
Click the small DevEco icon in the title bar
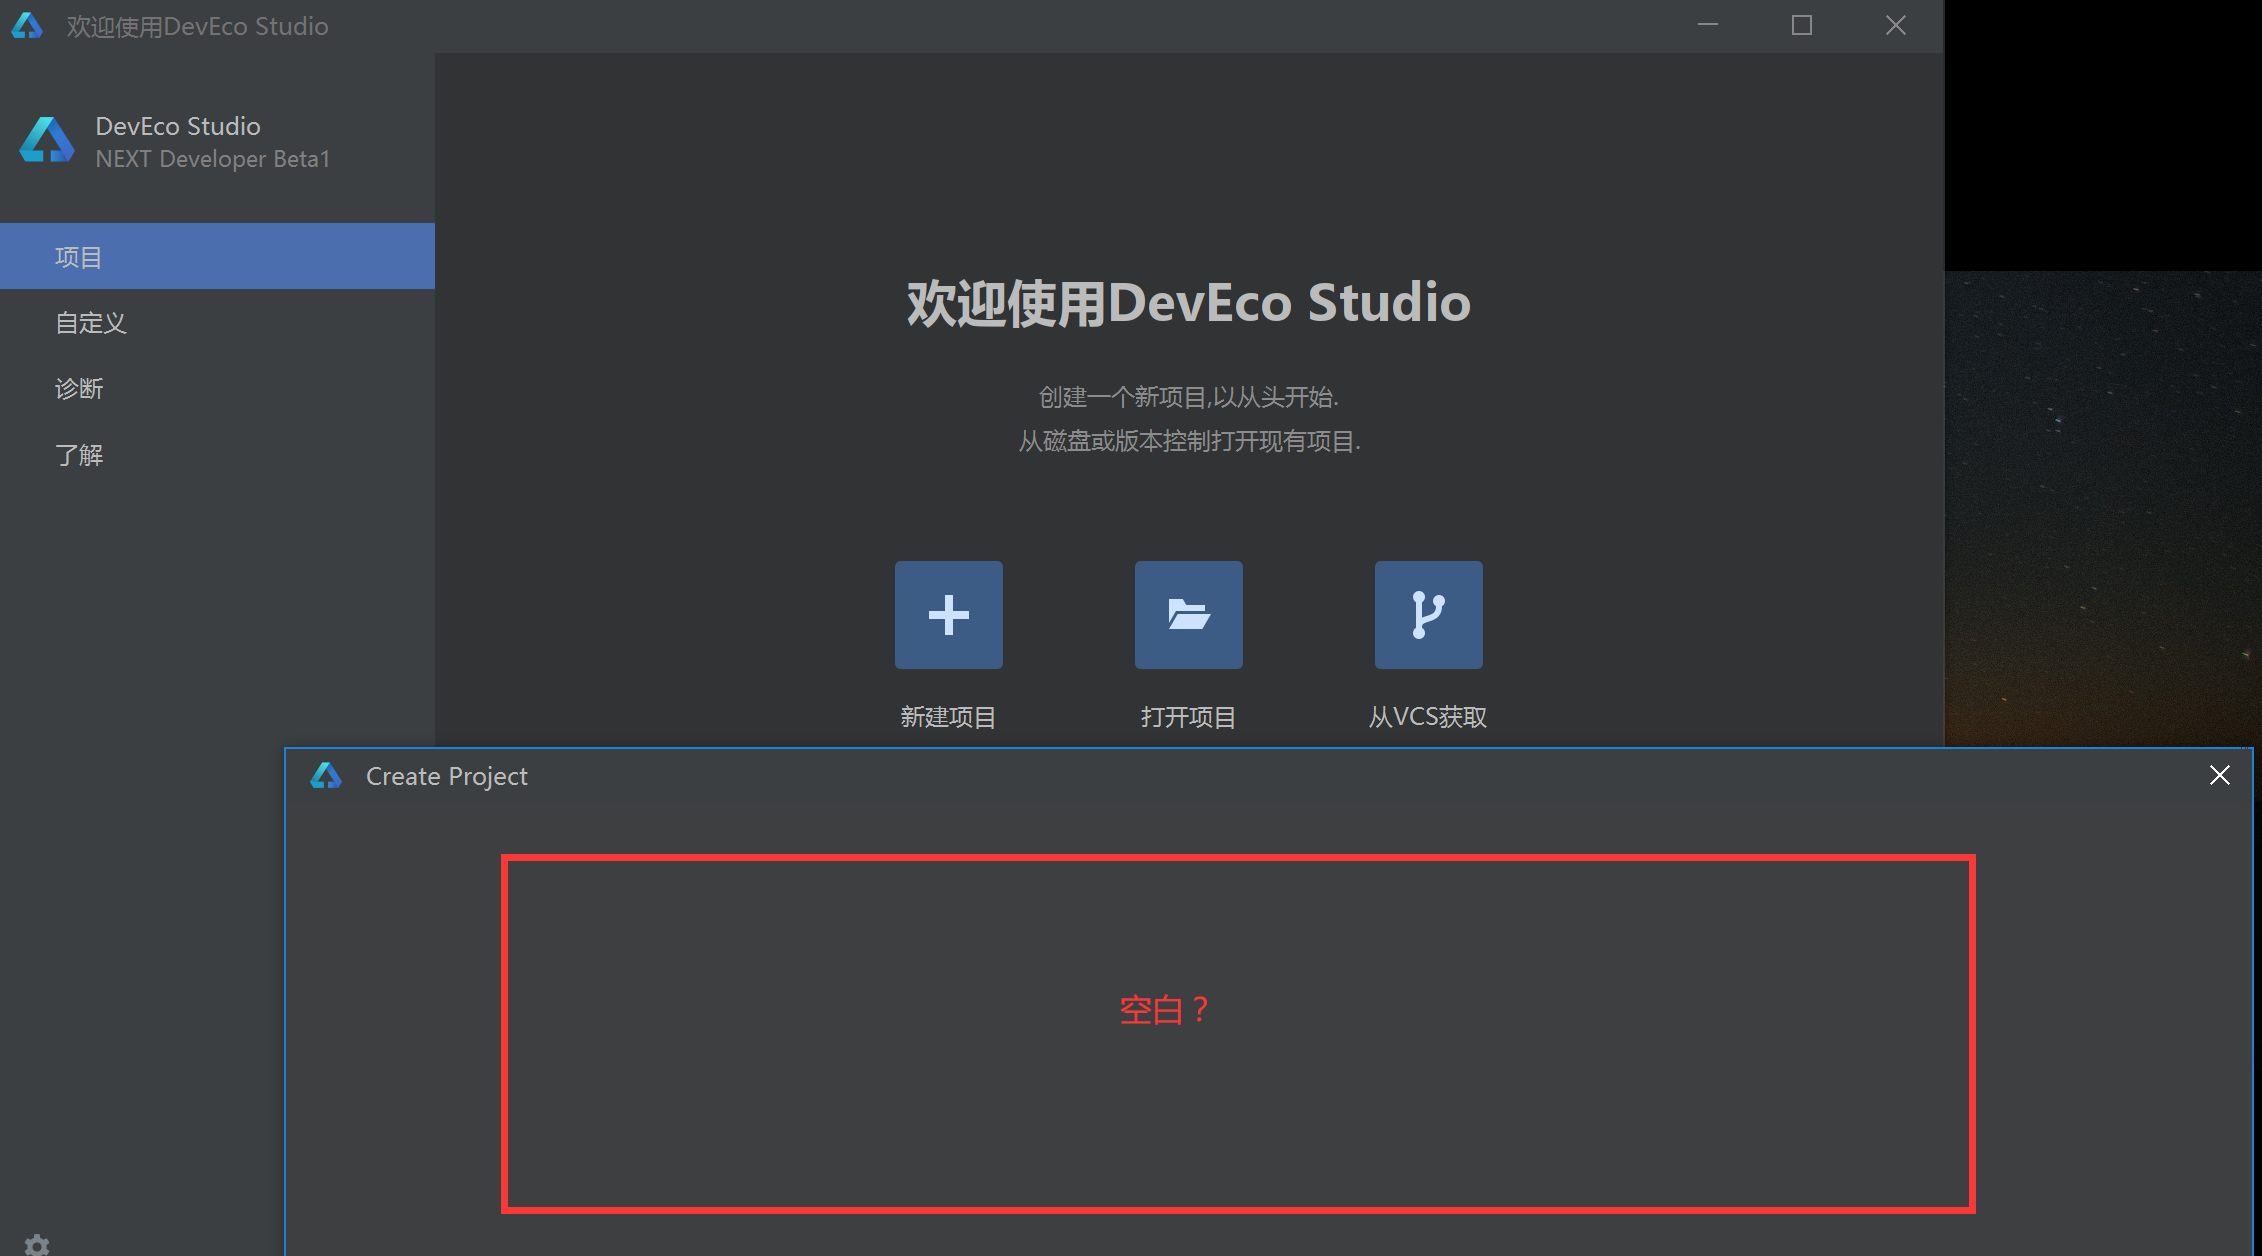click(27, 26)
